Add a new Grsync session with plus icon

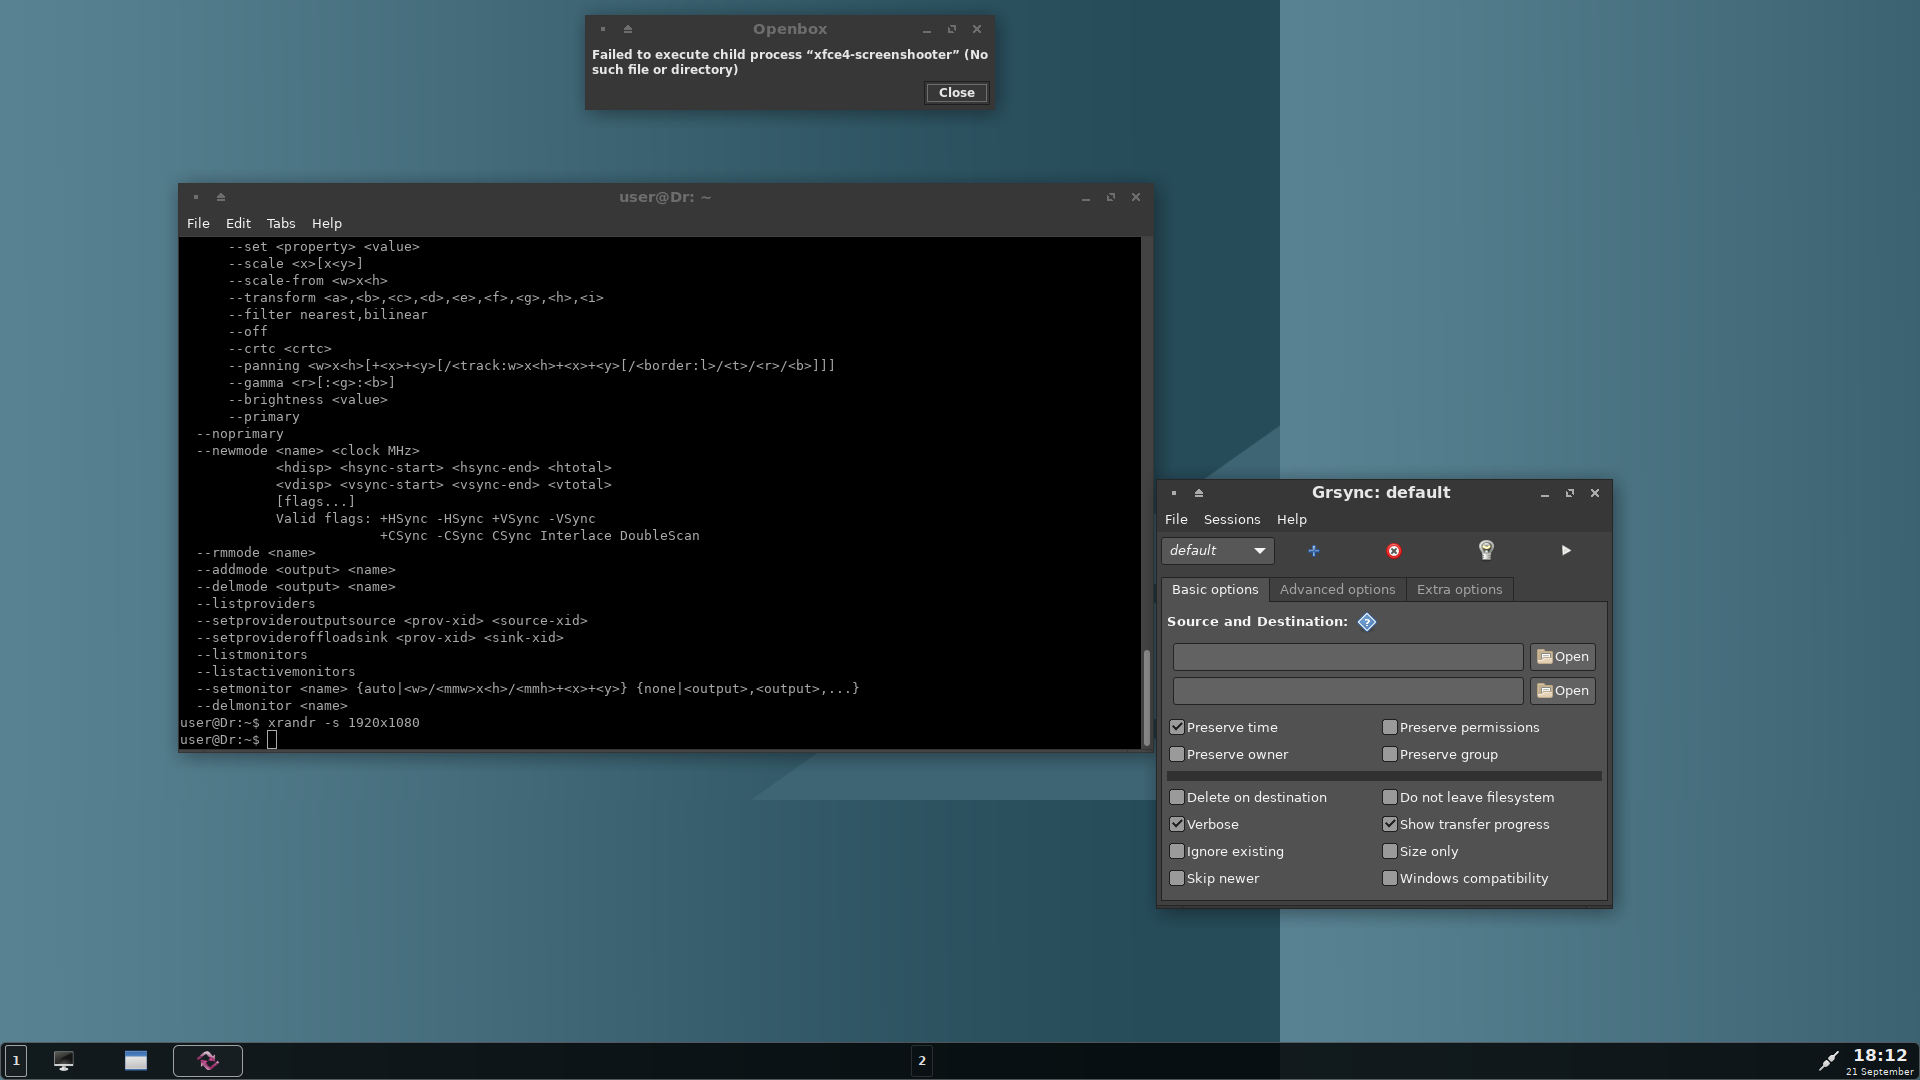tap(1313, 551)
